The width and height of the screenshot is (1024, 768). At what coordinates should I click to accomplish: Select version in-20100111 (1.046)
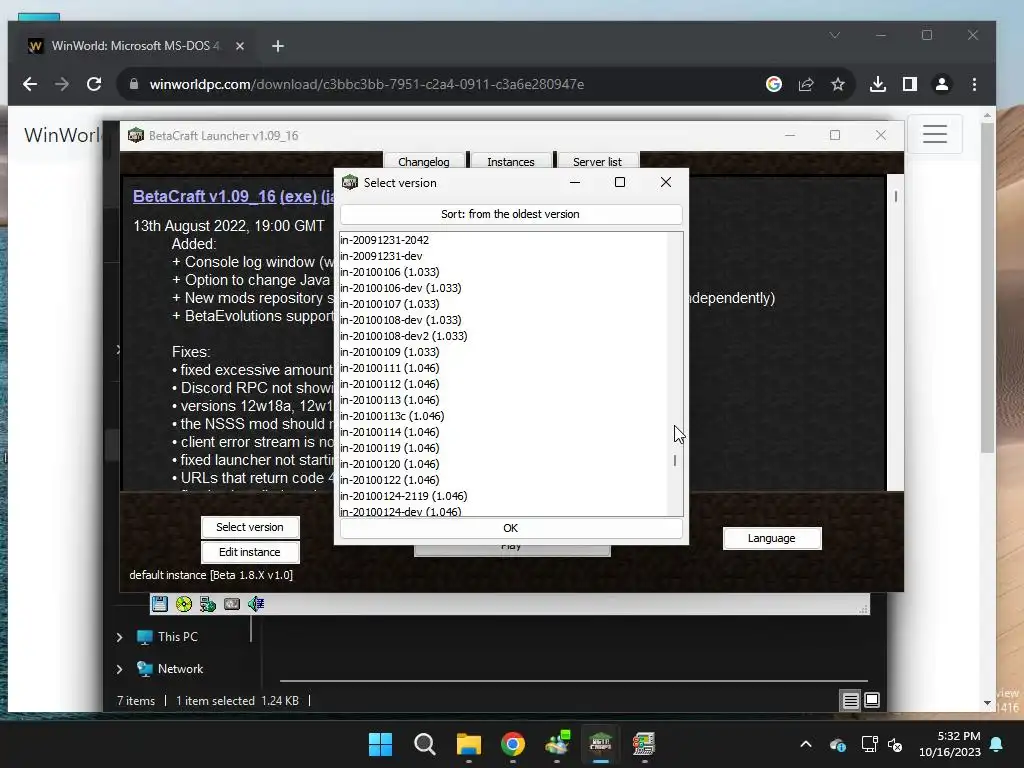(503, 368)
